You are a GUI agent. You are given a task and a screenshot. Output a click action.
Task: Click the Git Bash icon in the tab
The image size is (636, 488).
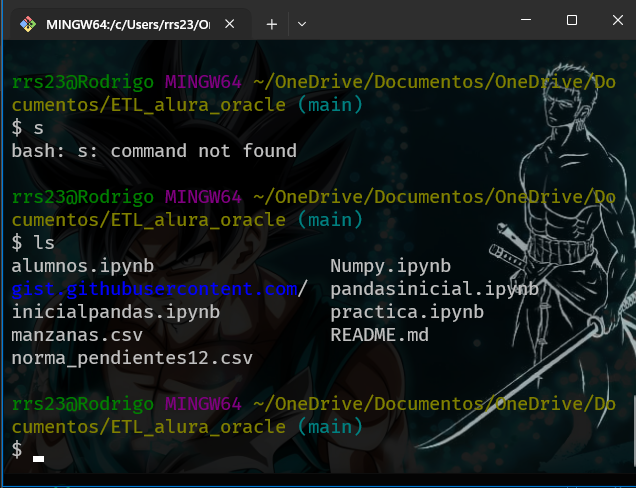coord(28,24)
